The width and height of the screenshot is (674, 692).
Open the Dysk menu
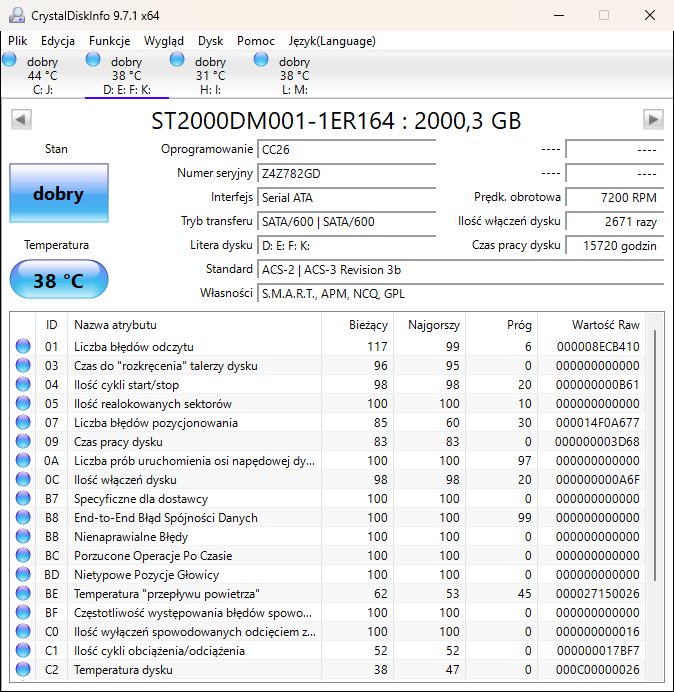point(210,41)
